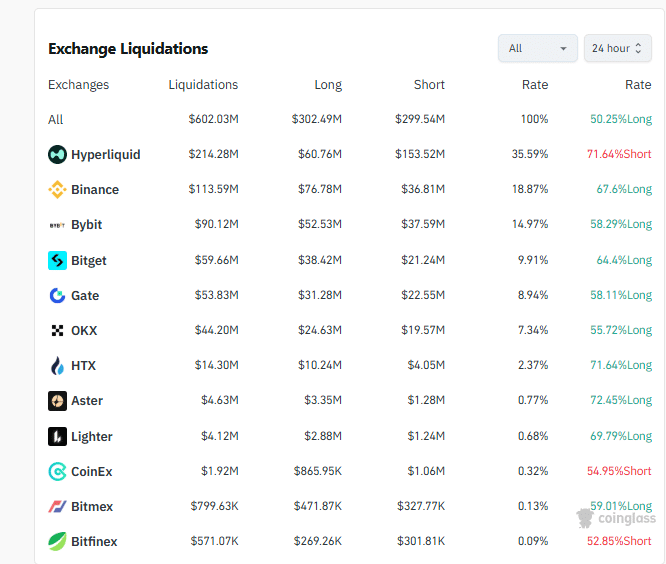
Task: Click the 72.45%Long rate value
Action: 621,400
